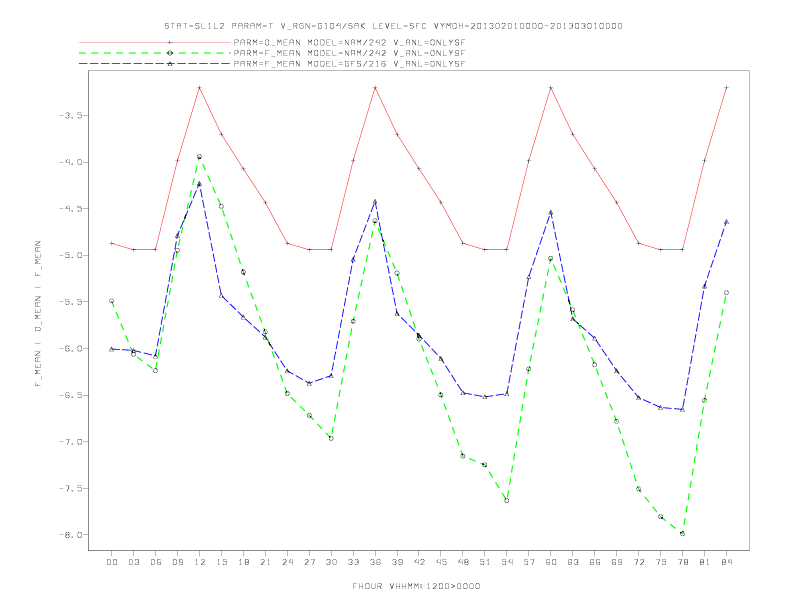Select the red O_MEAN NAM/242 legend entry
Viewport: 792px width, 612px height.
point(272,42)
